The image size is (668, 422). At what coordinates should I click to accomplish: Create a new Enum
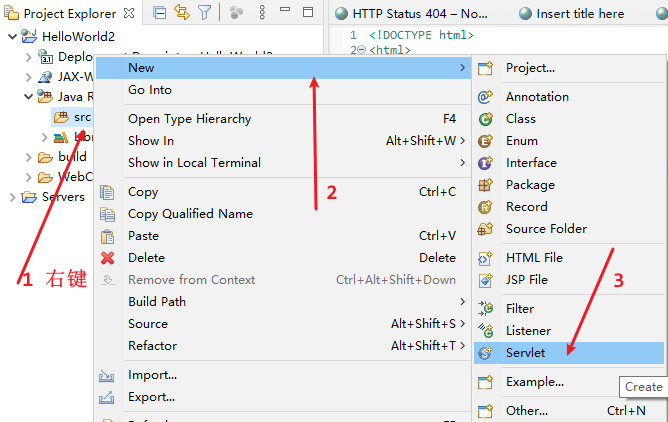click(569, 141)
